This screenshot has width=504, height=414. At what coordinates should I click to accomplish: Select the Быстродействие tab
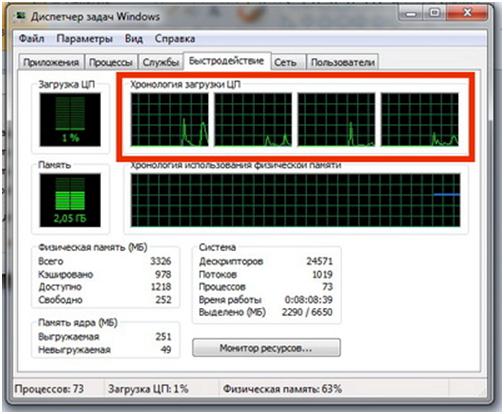227,61
